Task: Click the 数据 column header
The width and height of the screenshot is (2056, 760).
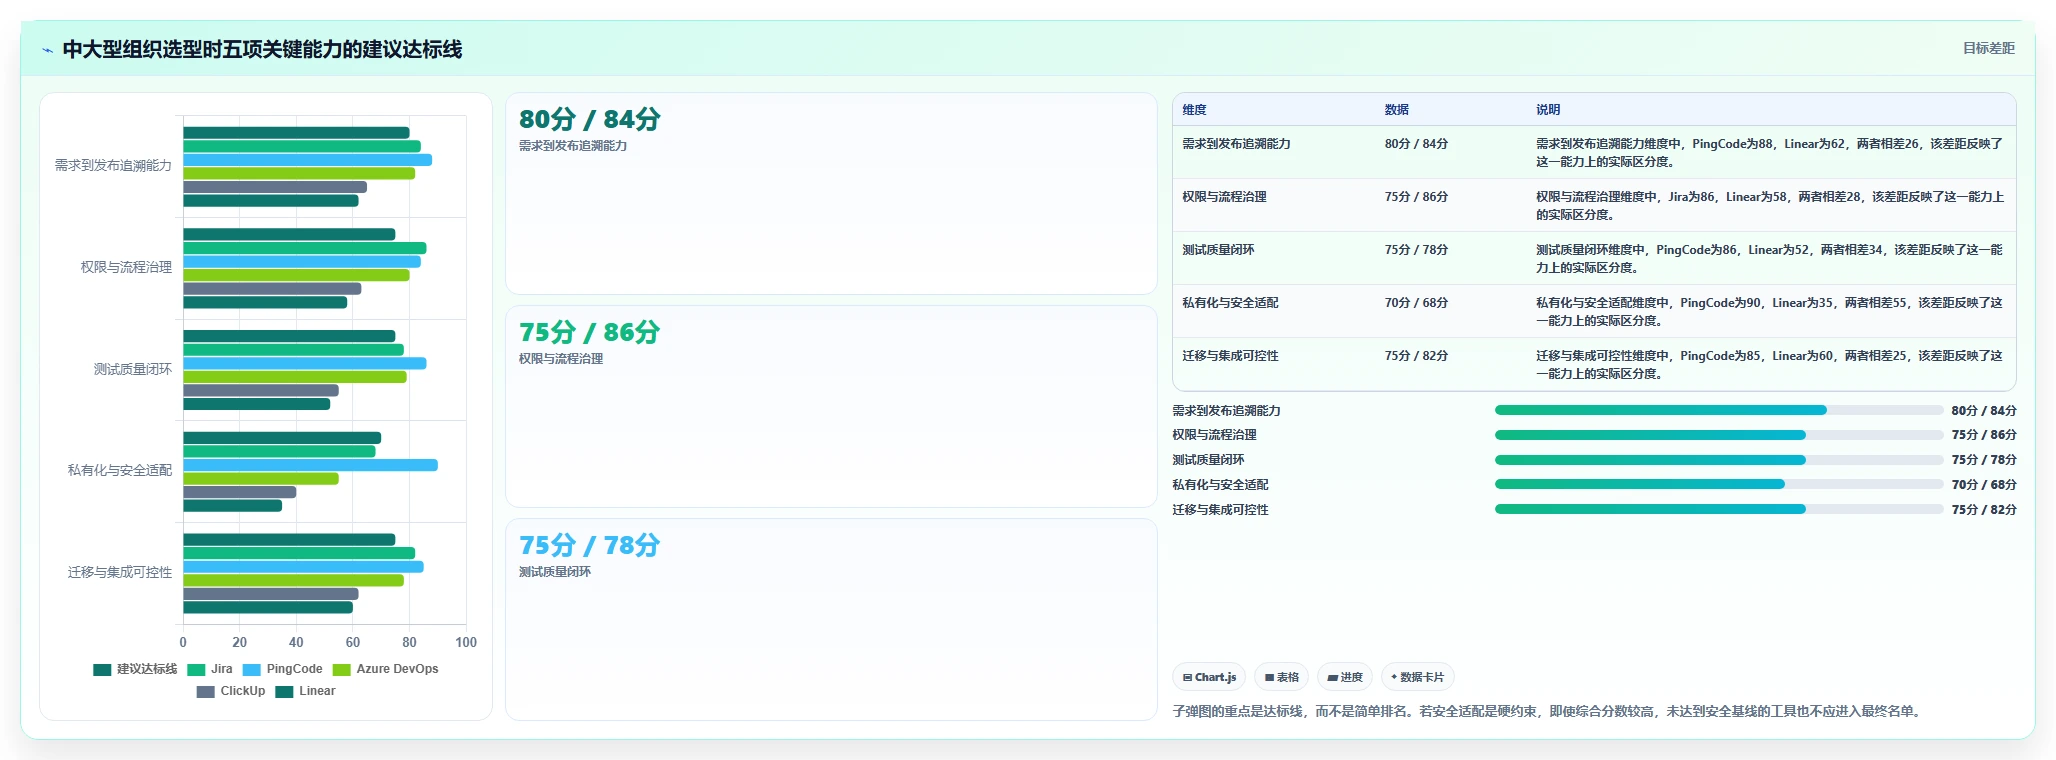Action: point(1396,110)
